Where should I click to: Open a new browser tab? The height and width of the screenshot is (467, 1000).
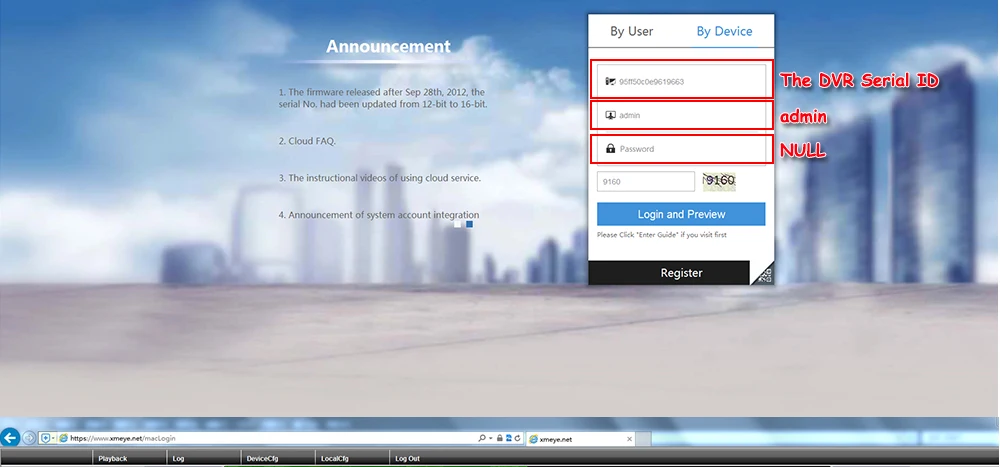coord(643,439)
